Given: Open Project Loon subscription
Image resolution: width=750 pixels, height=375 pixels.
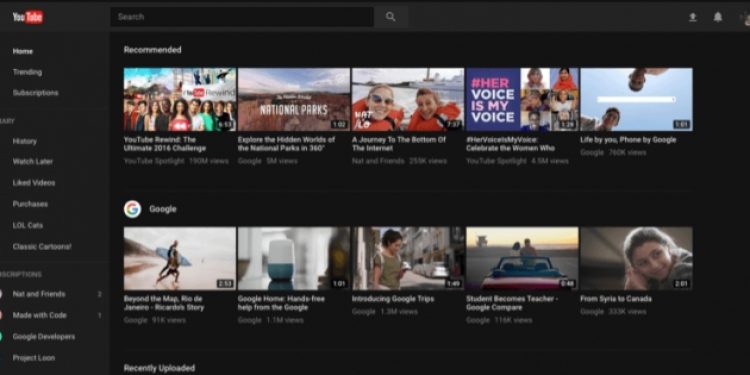Looking at the screenshot, I should 33,358.
